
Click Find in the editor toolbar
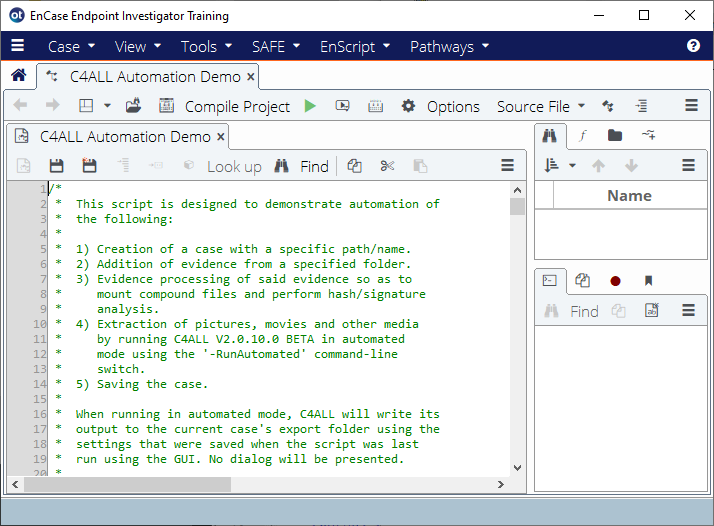tap(301, 166)
